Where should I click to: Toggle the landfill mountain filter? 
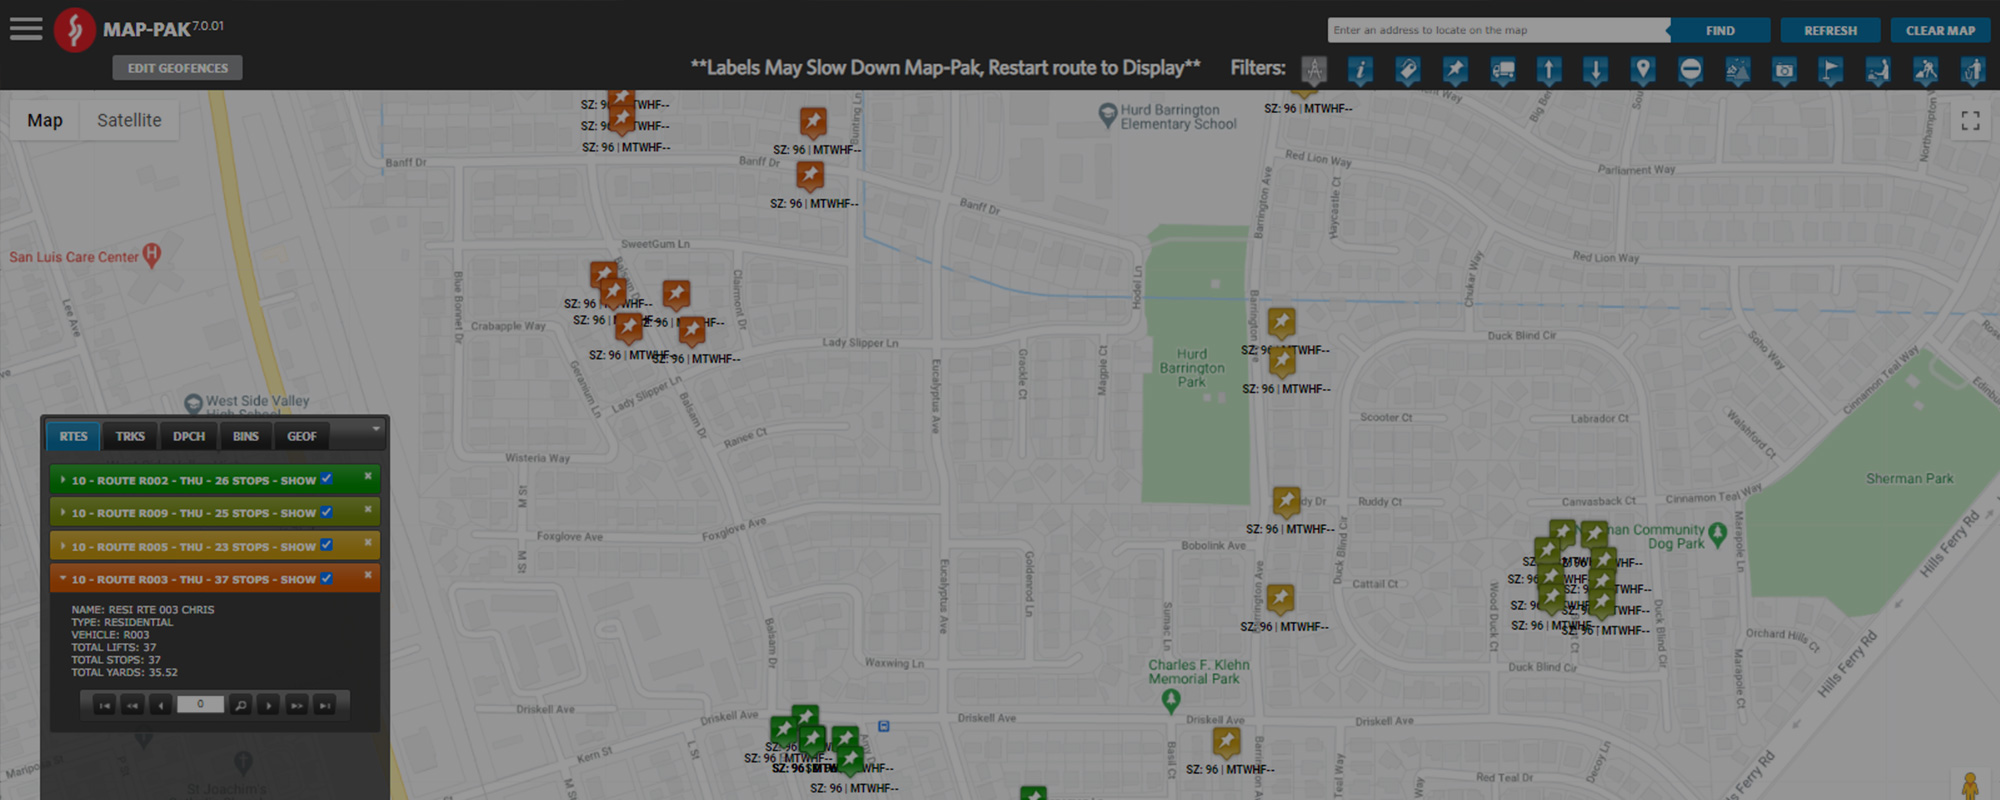(1737, 70)
